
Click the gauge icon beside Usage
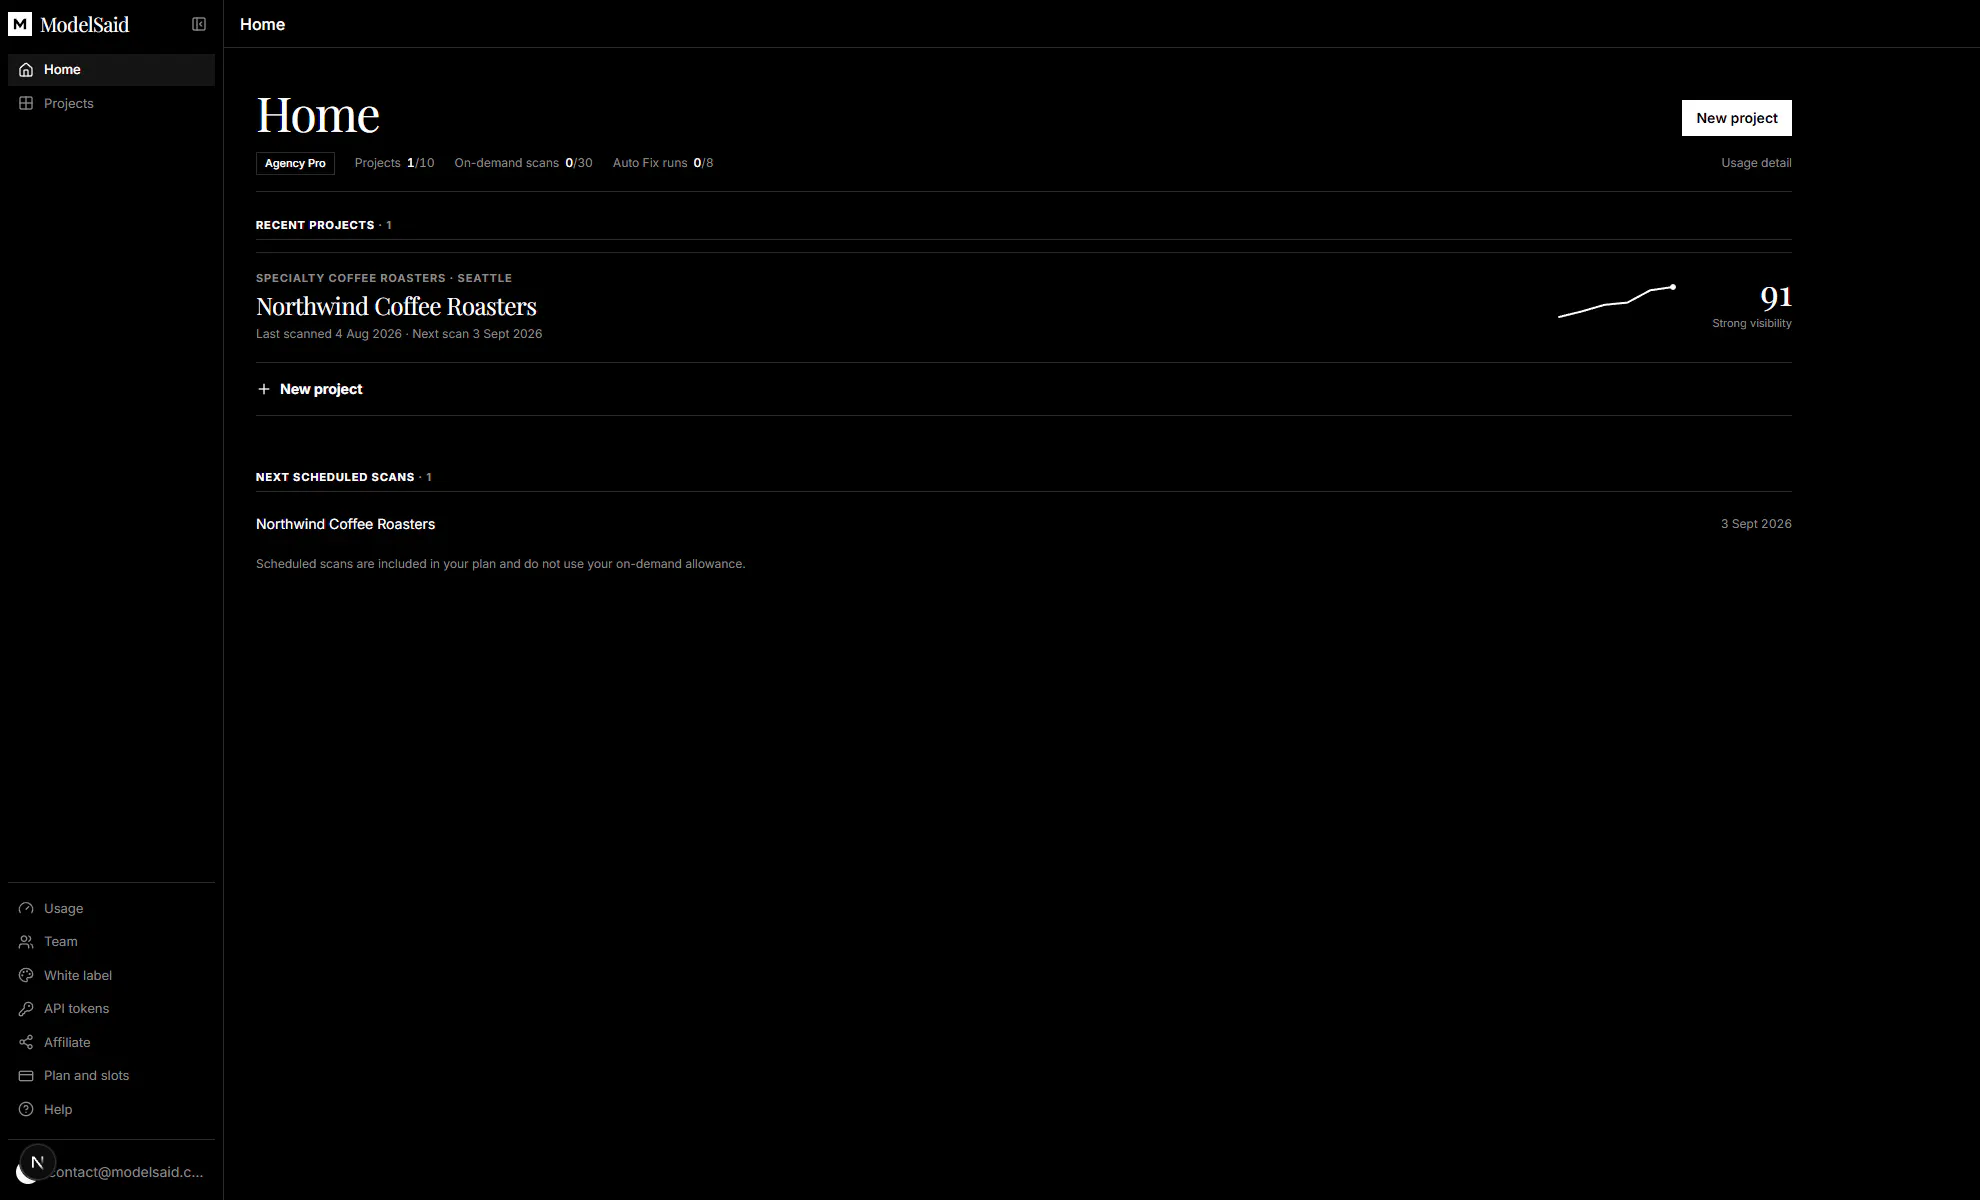(26, 908)
